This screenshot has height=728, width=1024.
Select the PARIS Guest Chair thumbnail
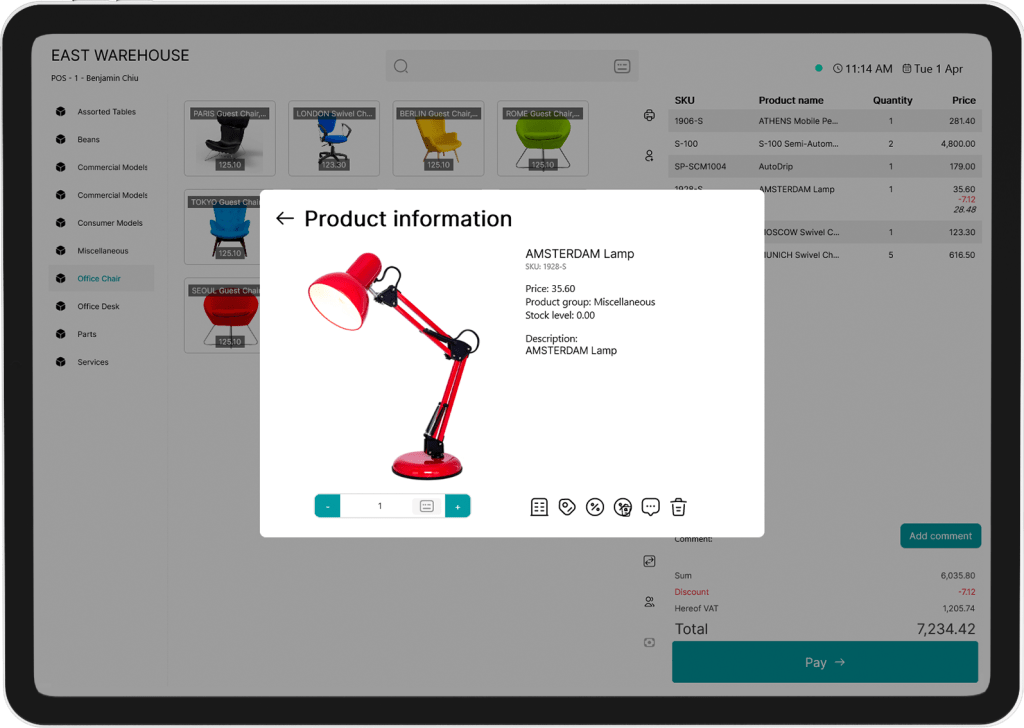[x=231, y=138]
